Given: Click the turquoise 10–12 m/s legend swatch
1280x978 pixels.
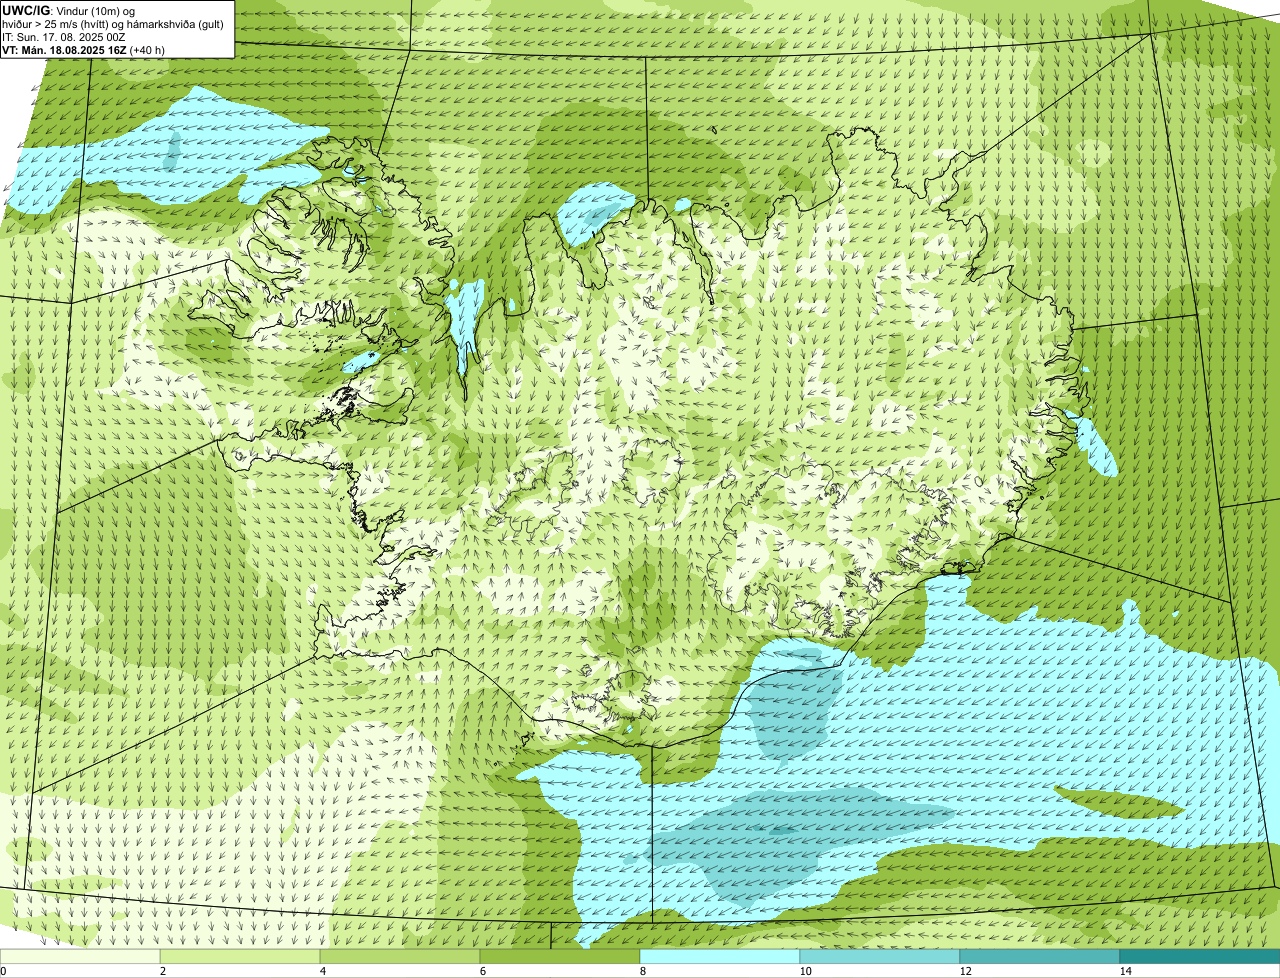Looking at the screenshot, I should pyautogui.click(x=880, y=957).
